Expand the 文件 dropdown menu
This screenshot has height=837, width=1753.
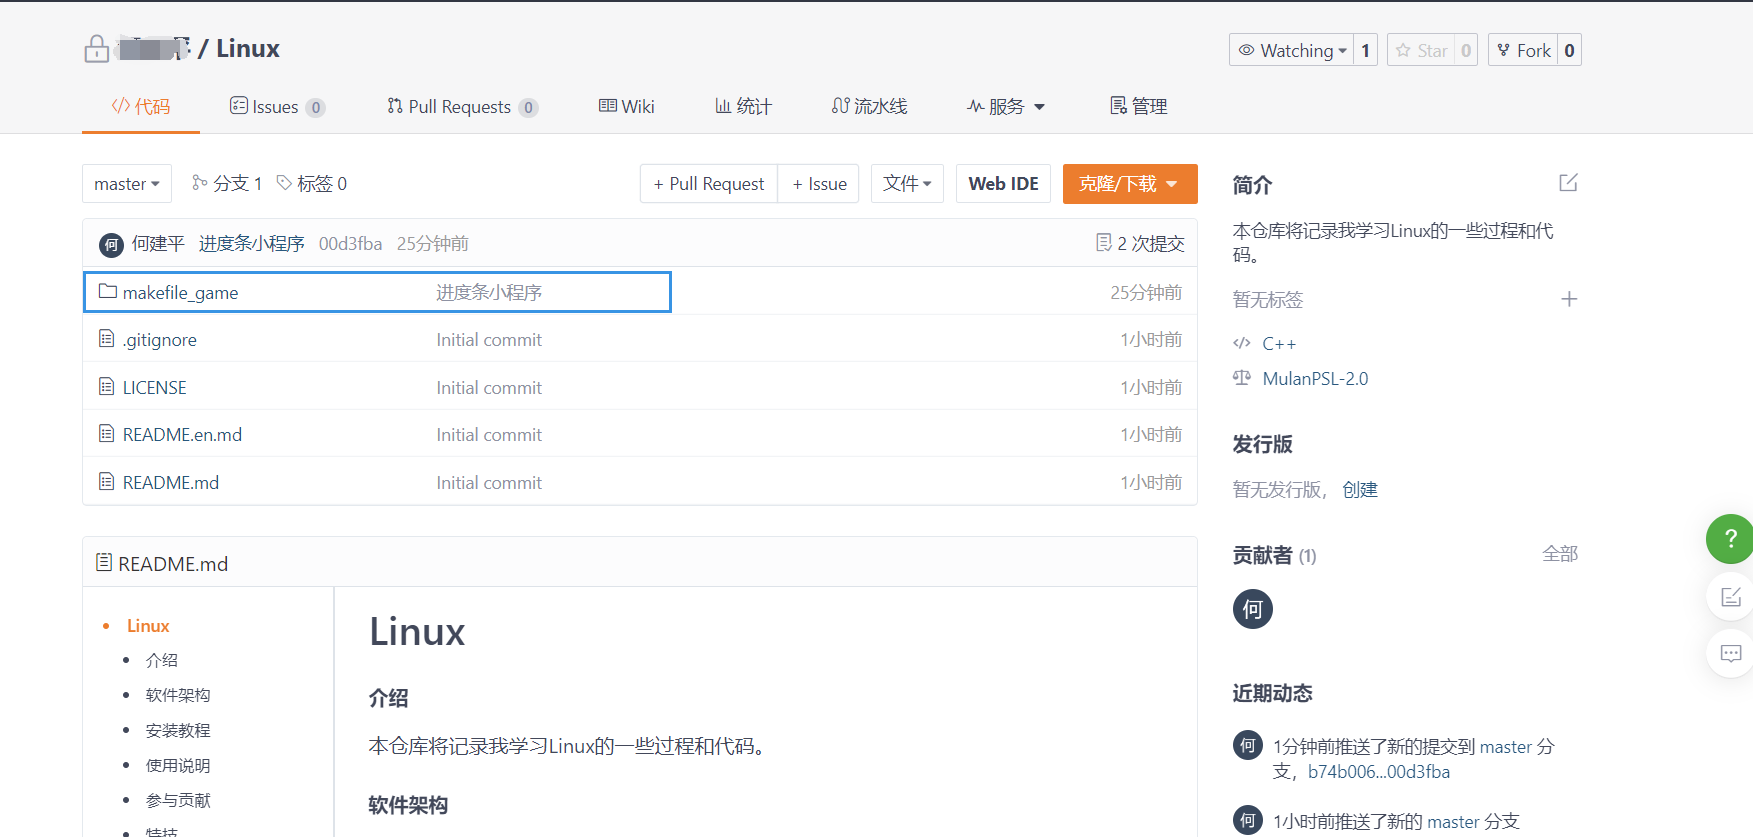[x=907, y=184]
